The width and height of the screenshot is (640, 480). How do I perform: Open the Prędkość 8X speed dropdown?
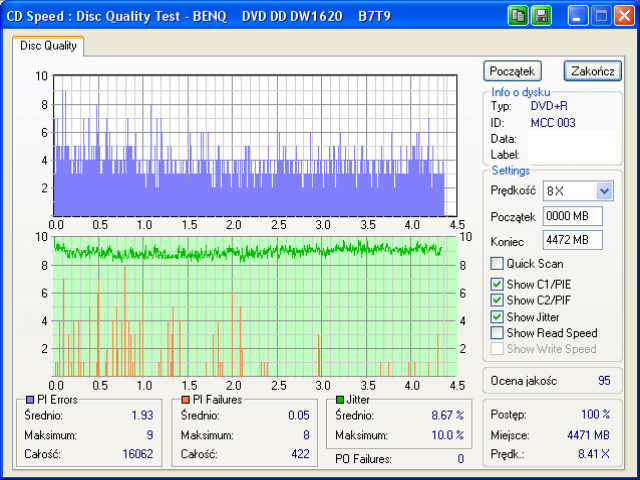click(x=604, y=191)
